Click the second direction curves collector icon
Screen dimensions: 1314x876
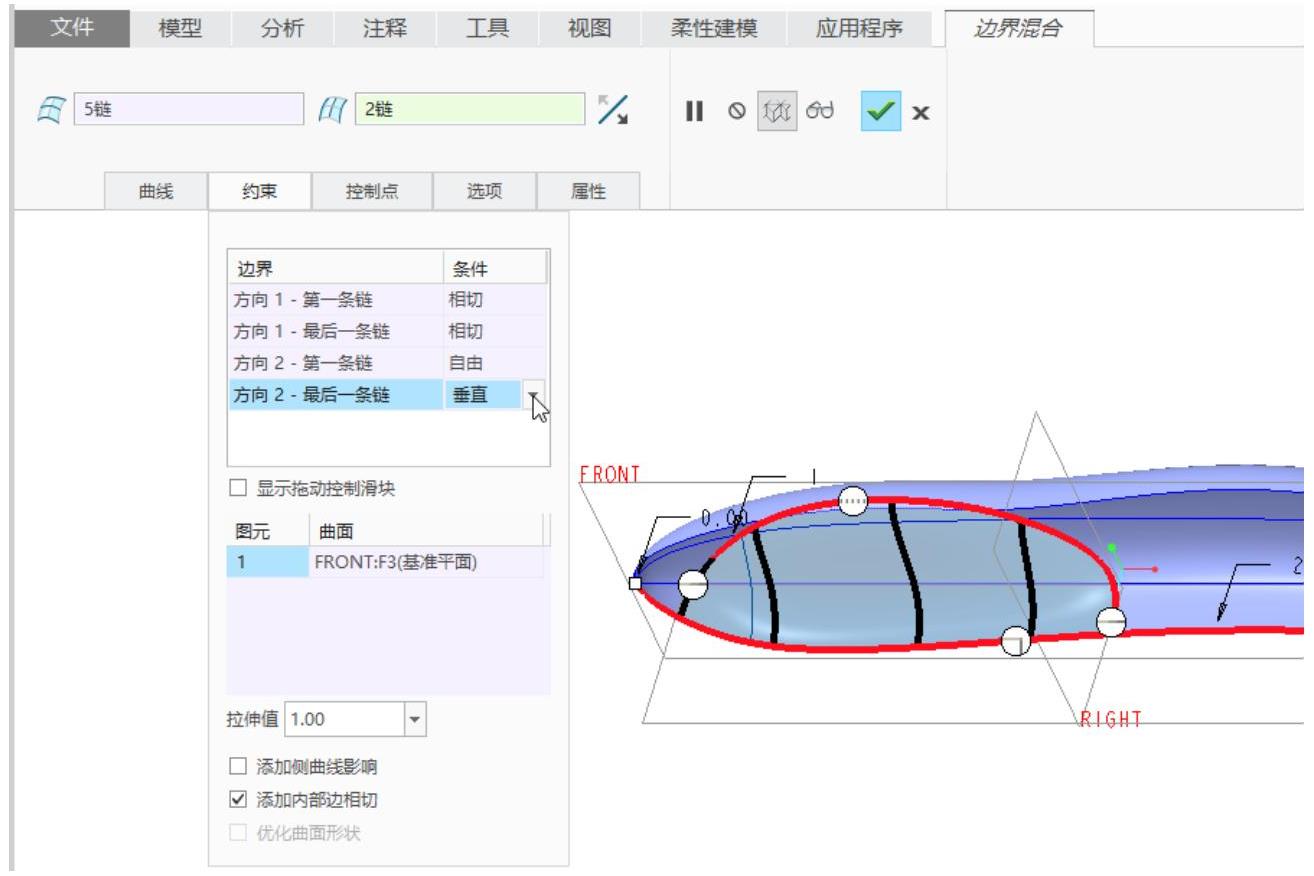pyautogui.click(x=334, y=108)
